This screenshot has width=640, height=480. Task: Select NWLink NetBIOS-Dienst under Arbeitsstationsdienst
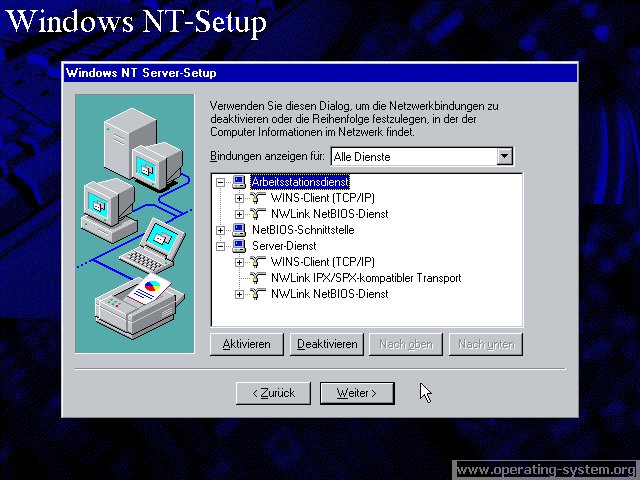tap(330, 214)
